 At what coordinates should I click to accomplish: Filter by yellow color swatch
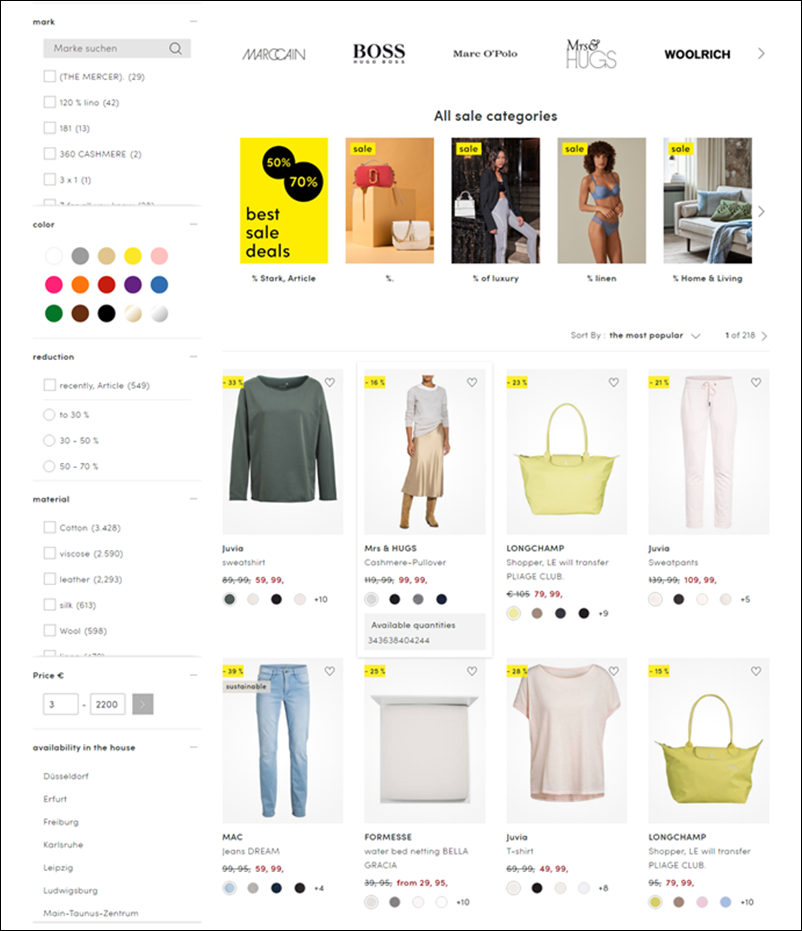point(133,256)
